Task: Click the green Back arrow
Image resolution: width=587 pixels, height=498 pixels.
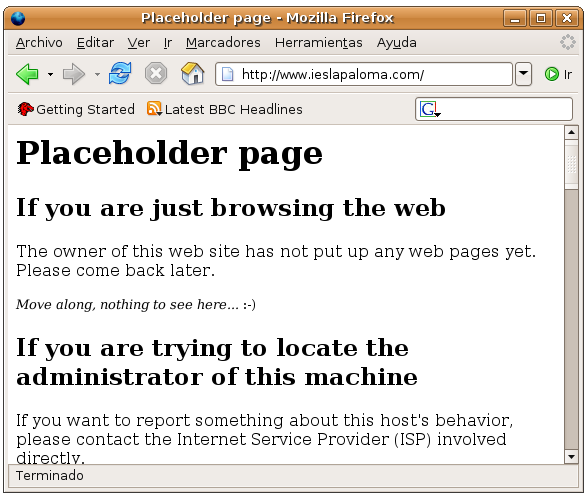Action: (x=27, y=74)
